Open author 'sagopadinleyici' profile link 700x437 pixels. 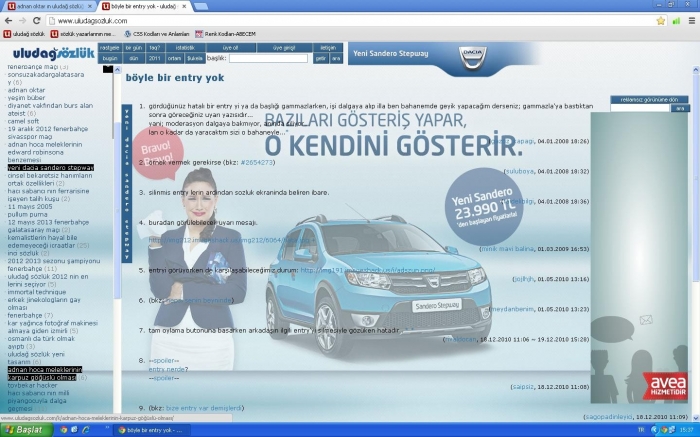(608, 417)
